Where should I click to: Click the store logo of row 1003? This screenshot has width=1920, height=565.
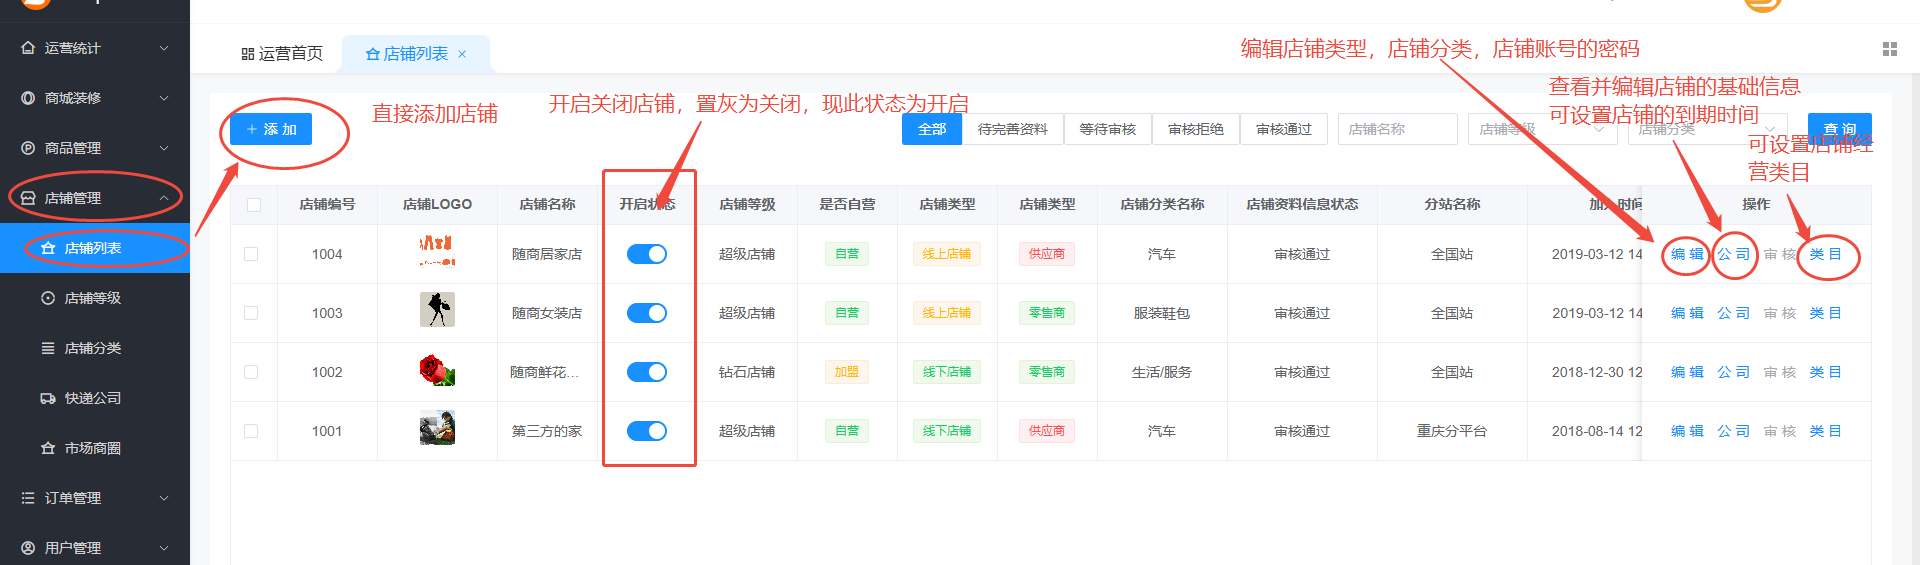[437, 310]
